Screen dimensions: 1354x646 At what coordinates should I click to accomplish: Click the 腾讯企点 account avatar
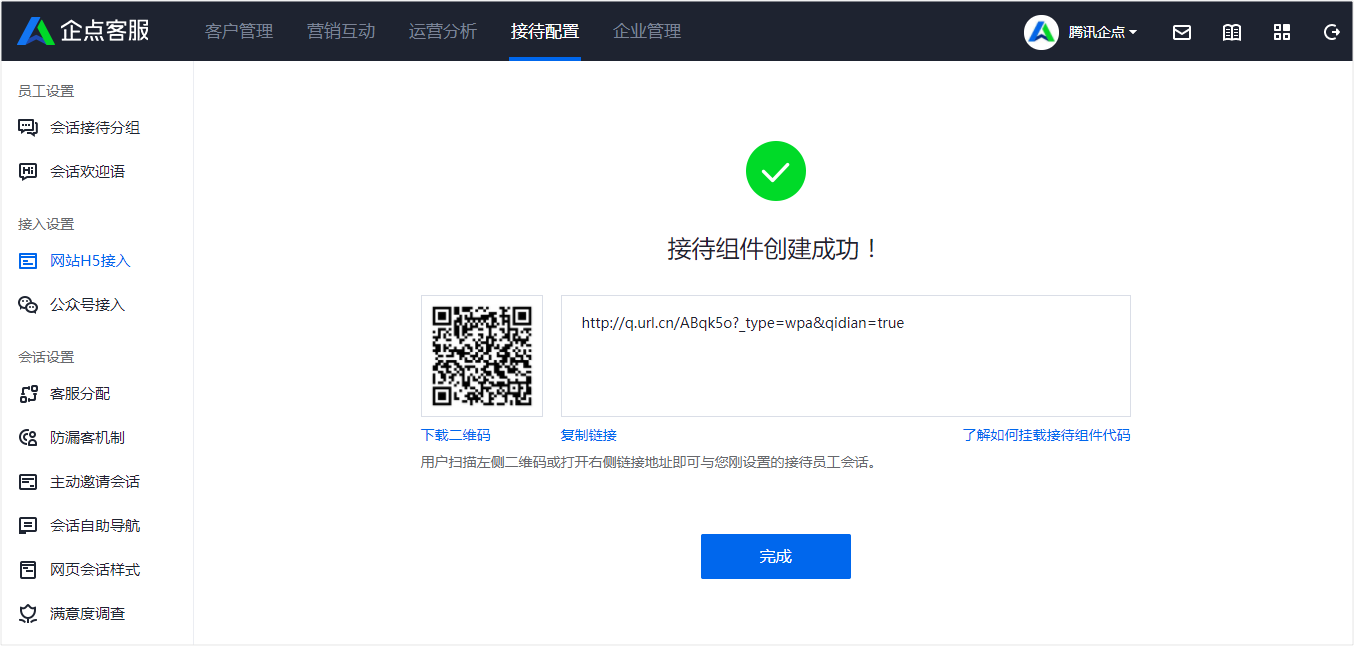pyautogui.click(x=1041, y=32)
